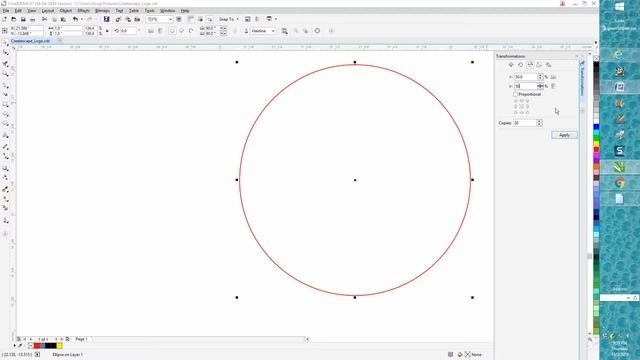Click the Transformations vertical docker tab

click(x=582, y=79)
